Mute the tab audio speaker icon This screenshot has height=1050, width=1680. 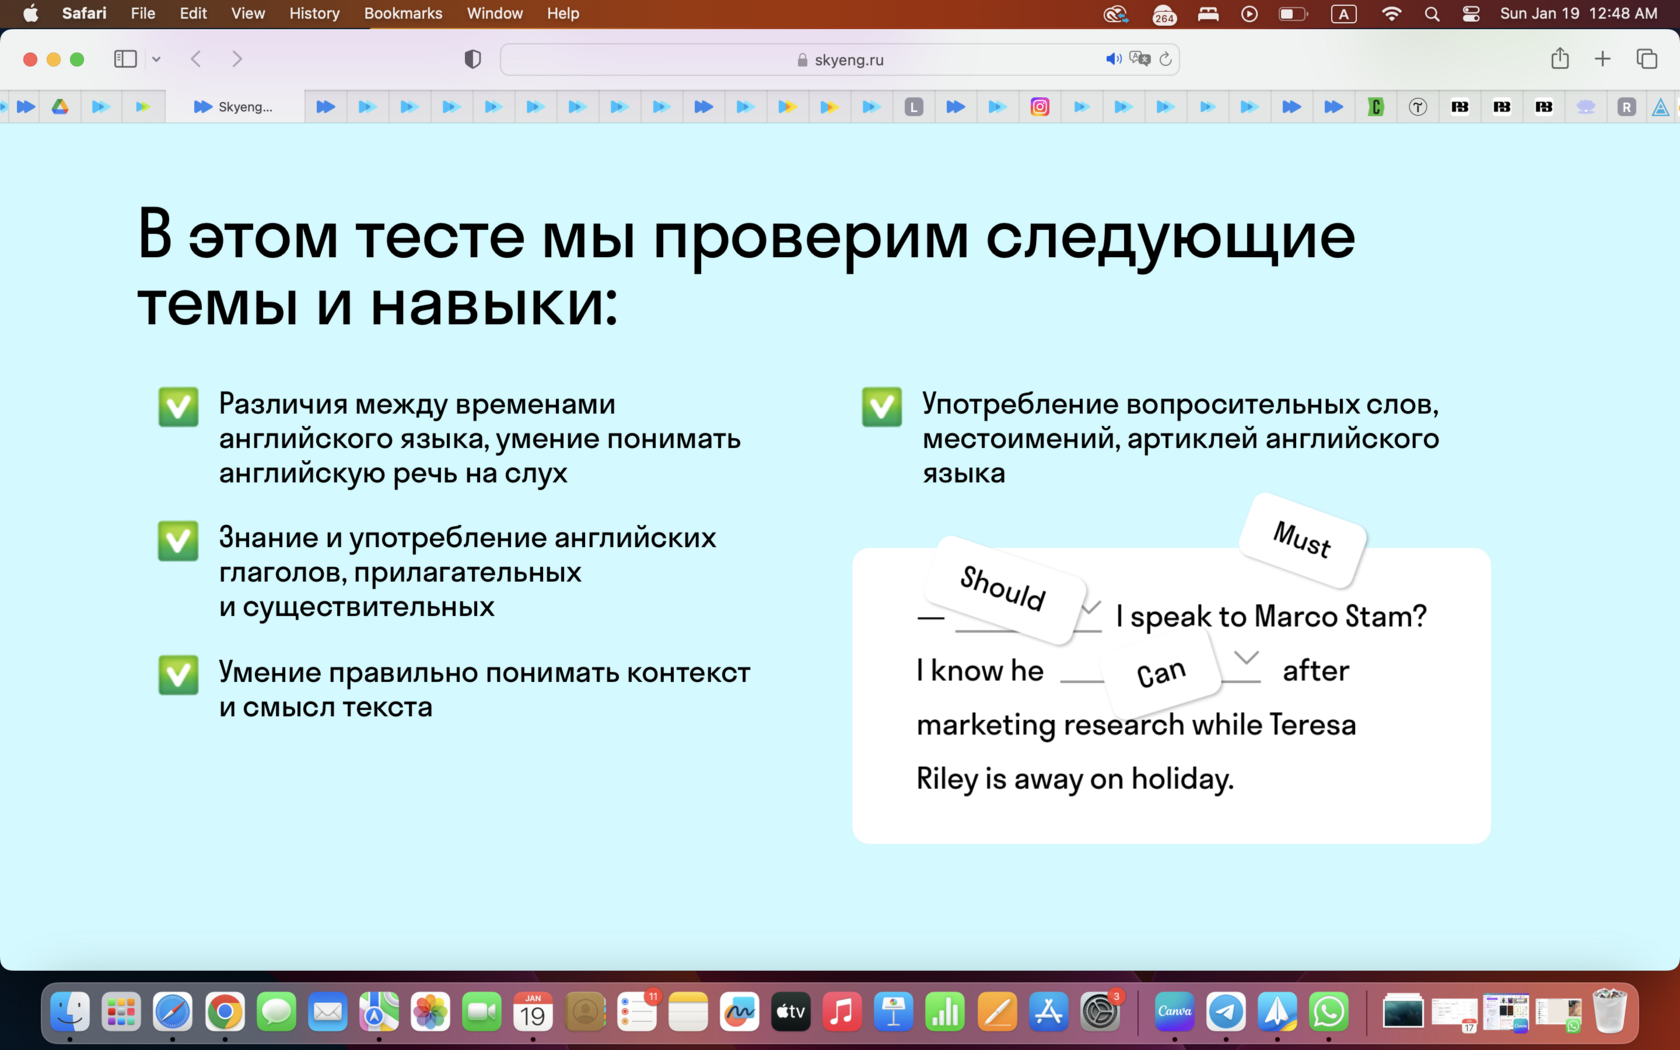[1113, 59]
